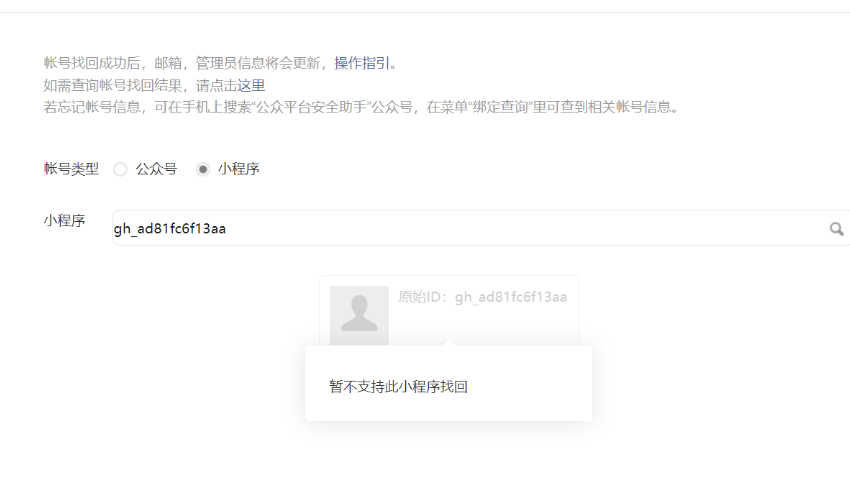
Task: Click the 绑定查询 menu name in the notice
Action: coord(500,107)
